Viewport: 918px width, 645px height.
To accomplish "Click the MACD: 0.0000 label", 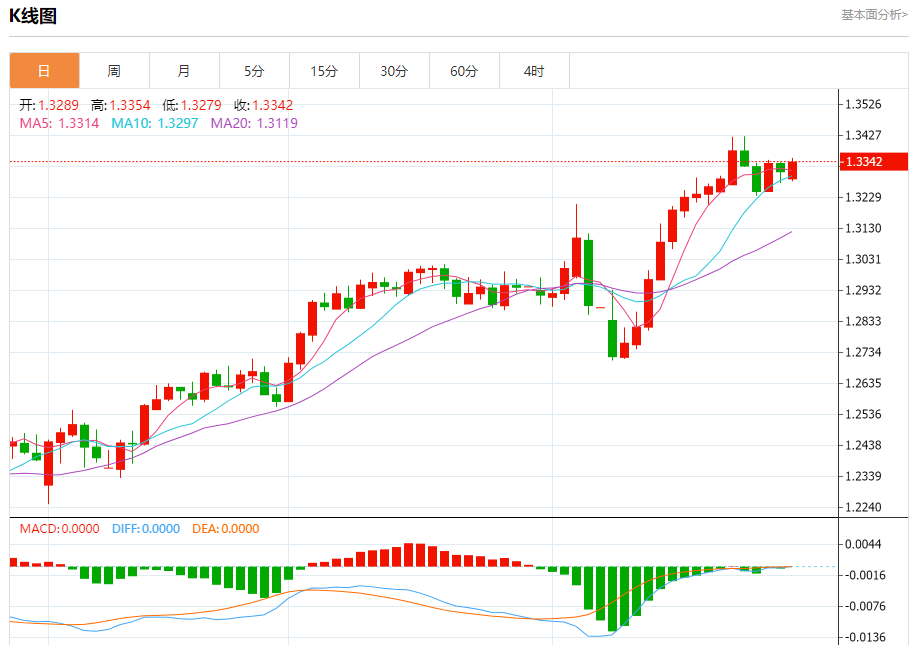I will pos(59,529).
